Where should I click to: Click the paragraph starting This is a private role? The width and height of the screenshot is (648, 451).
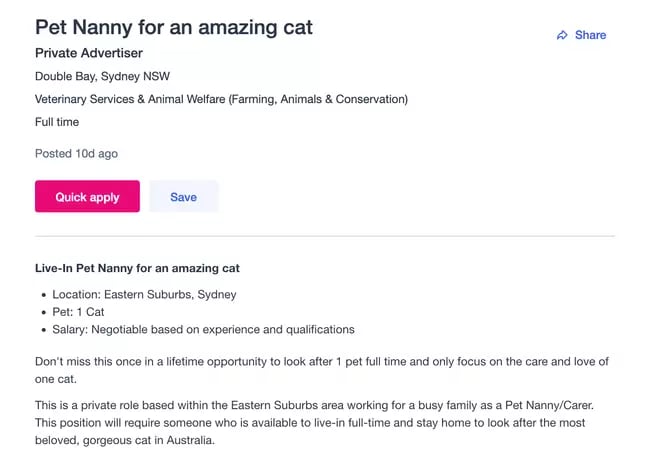pyautogui.click(x=321, y=423)
